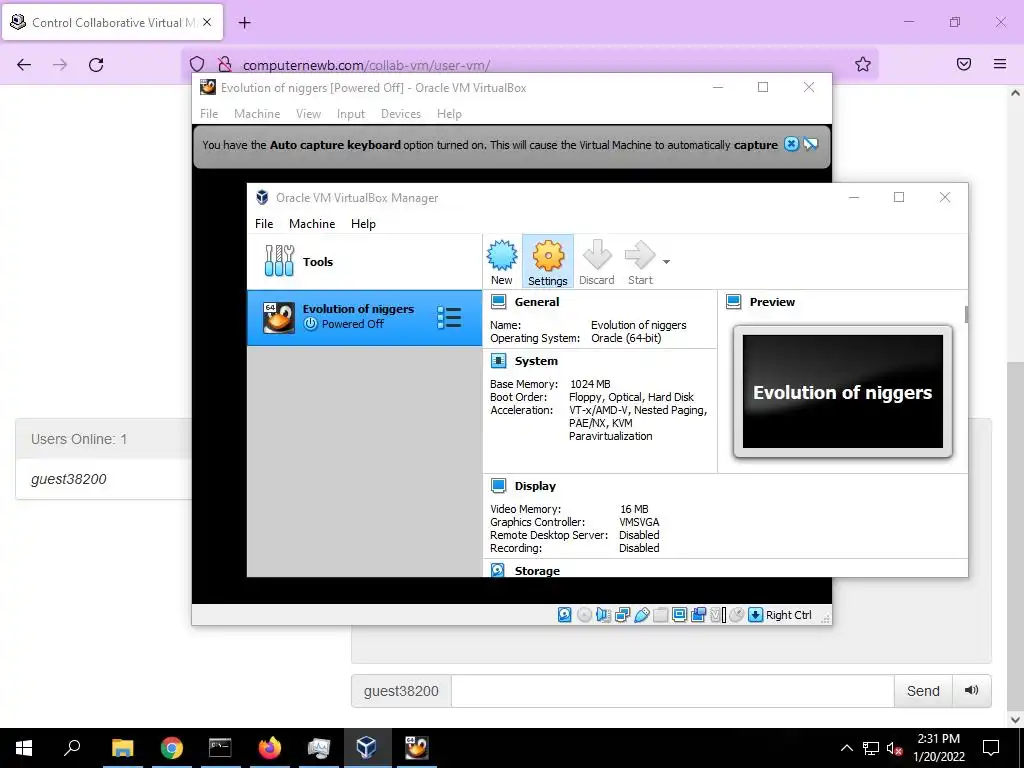1024x768 pixels.
Task: Toggle chat sound with the speaker button
Action: pos(971,690)
